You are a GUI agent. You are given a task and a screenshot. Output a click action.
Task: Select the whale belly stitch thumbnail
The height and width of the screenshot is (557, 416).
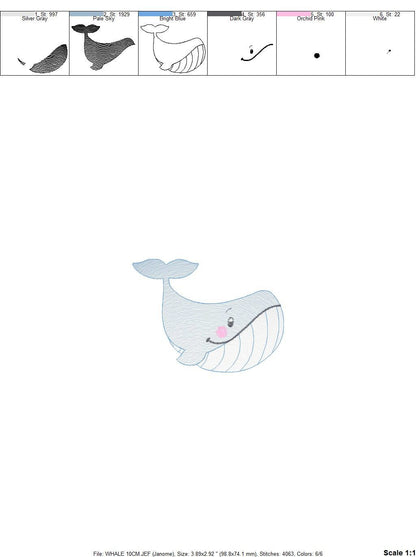(43, 59)
